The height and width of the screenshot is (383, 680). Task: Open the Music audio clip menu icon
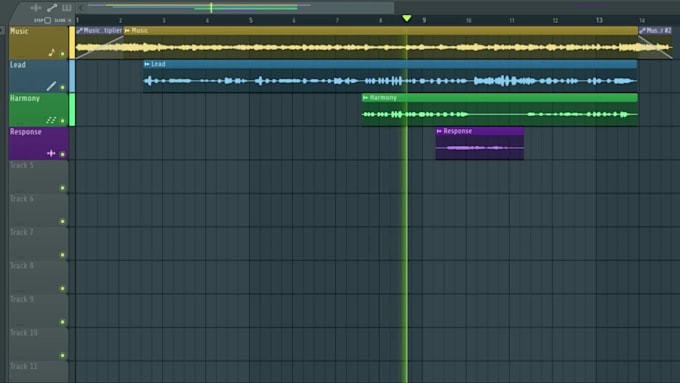127,30
